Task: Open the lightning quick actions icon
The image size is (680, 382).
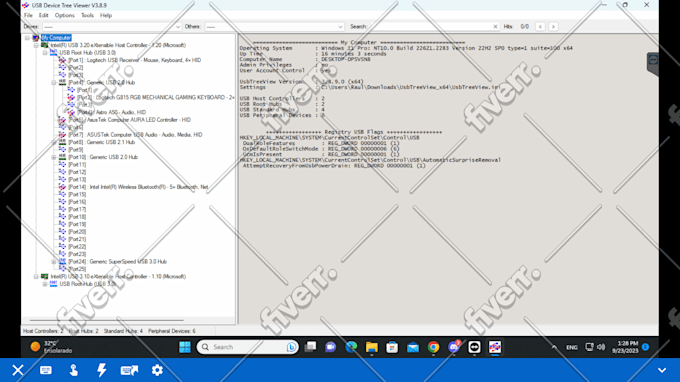Action: pos(101,370)
